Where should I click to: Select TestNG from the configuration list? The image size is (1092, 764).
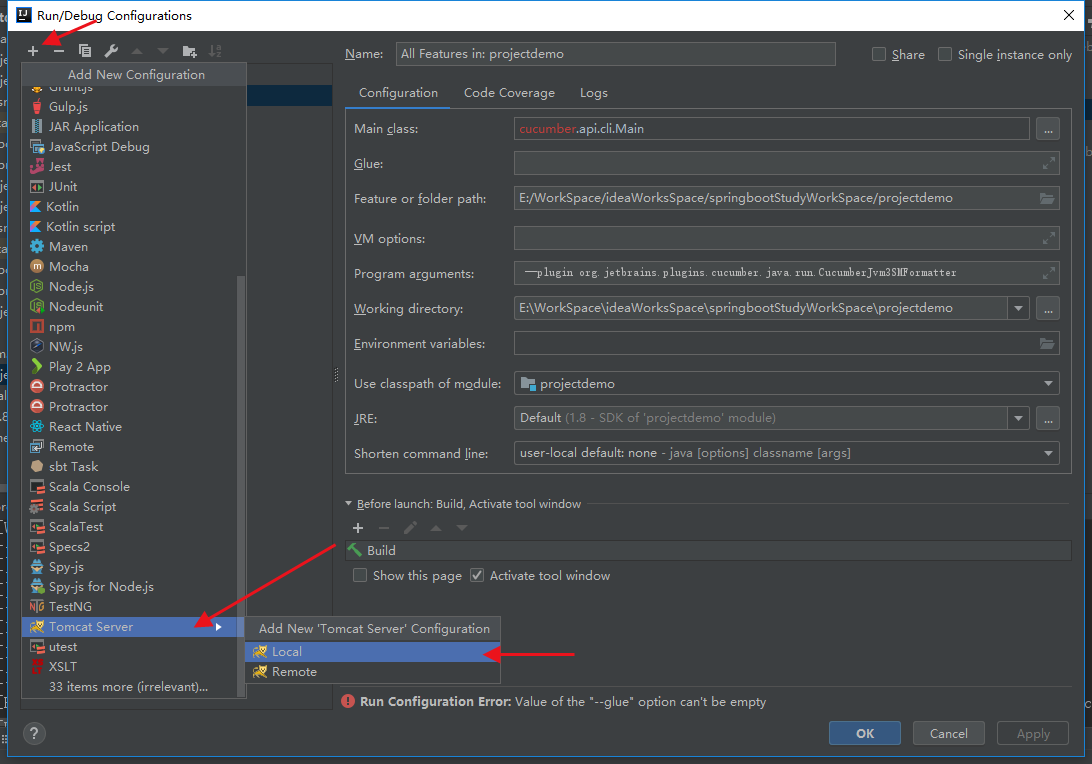pyautogui.click(x=130, y=607)
